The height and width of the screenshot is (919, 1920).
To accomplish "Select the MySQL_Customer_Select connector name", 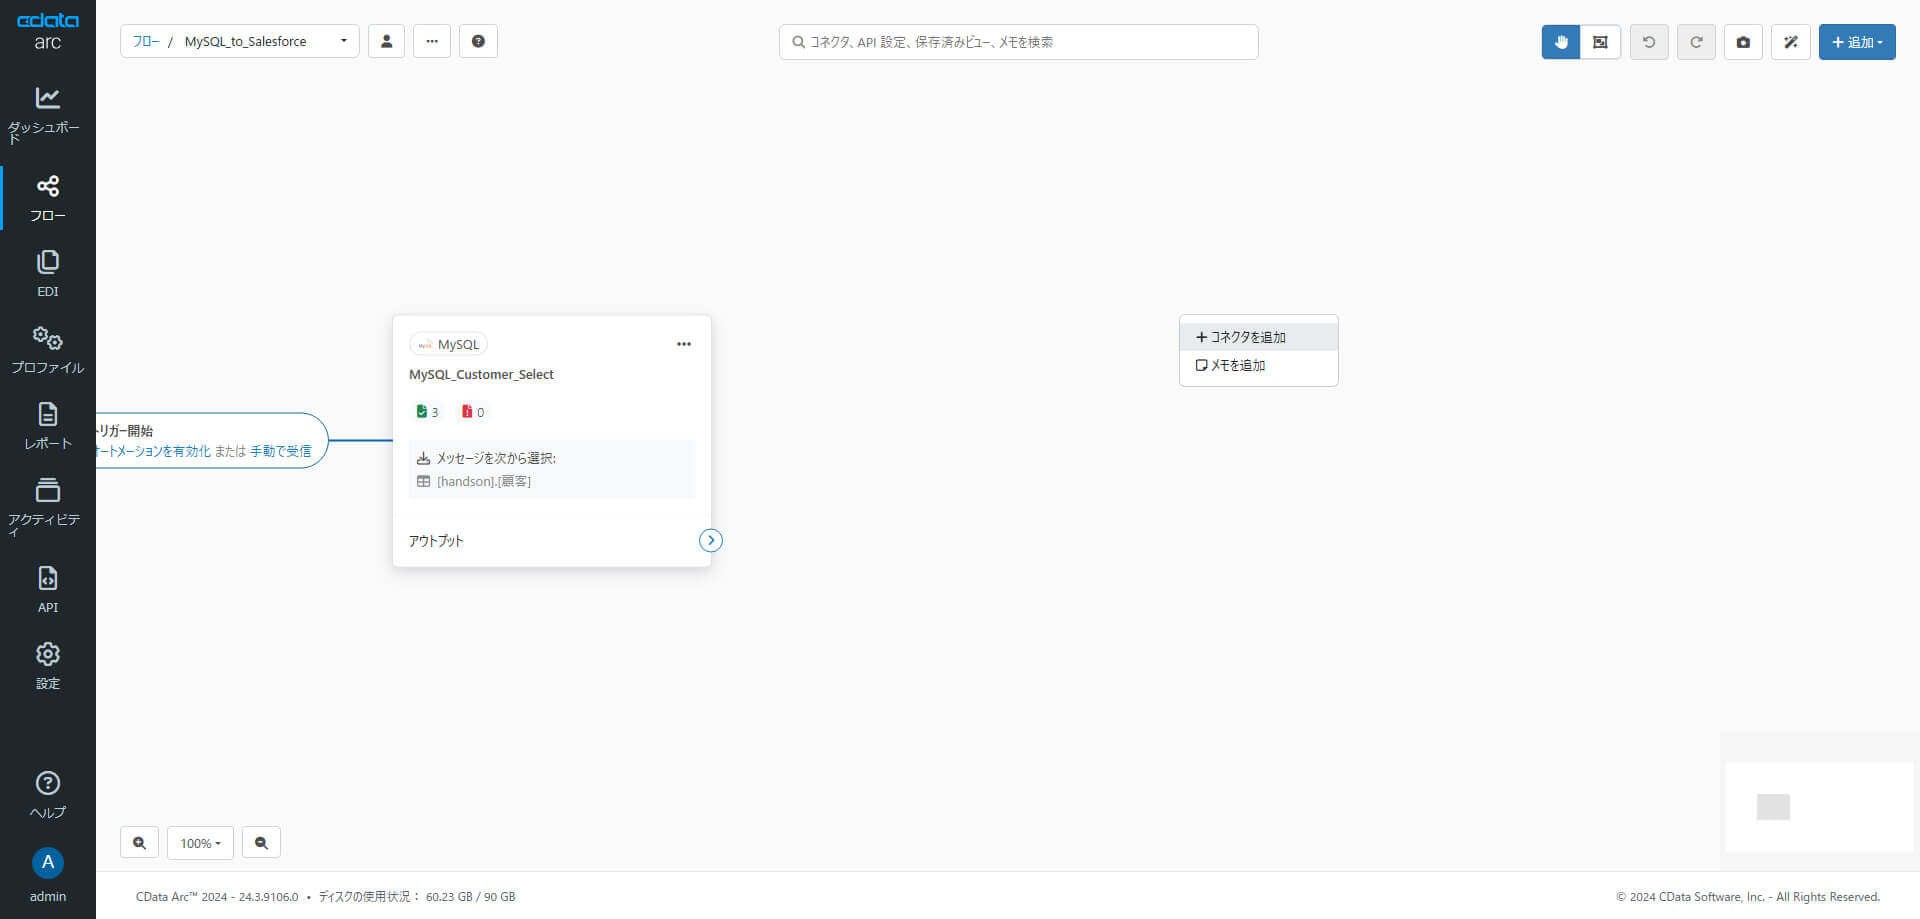I will tap(481, 374).
